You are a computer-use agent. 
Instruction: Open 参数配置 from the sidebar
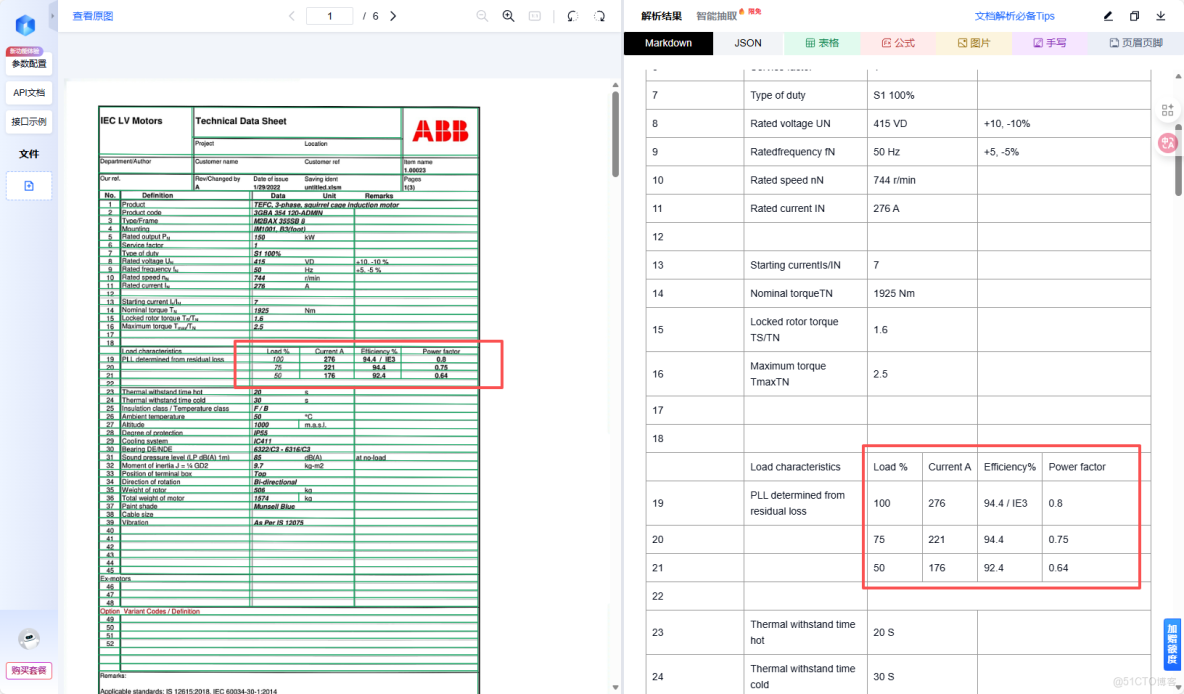pos(28,62)
